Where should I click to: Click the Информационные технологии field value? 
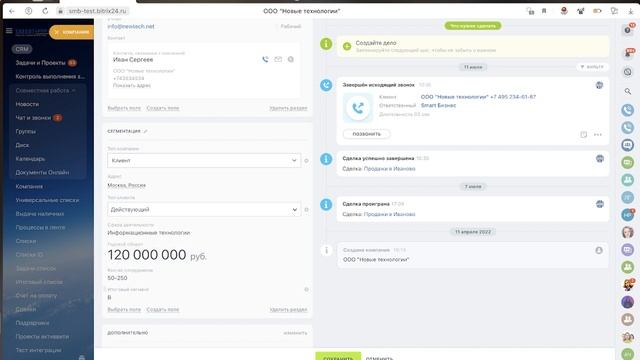click(149, 233)
